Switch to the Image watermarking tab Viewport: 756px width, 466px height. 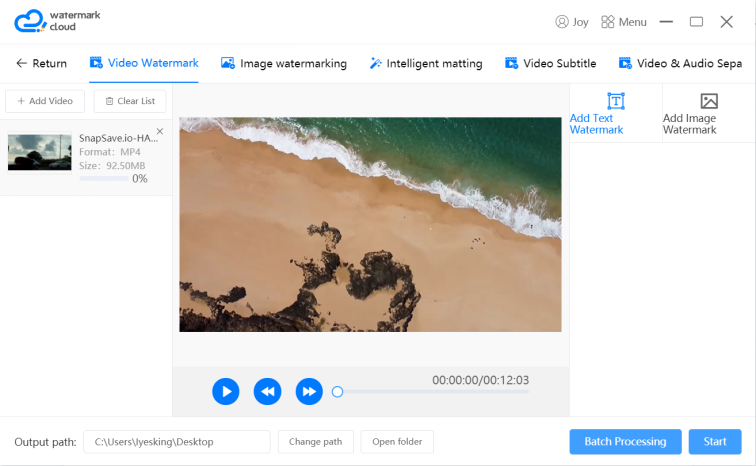(x=284, y=63)
